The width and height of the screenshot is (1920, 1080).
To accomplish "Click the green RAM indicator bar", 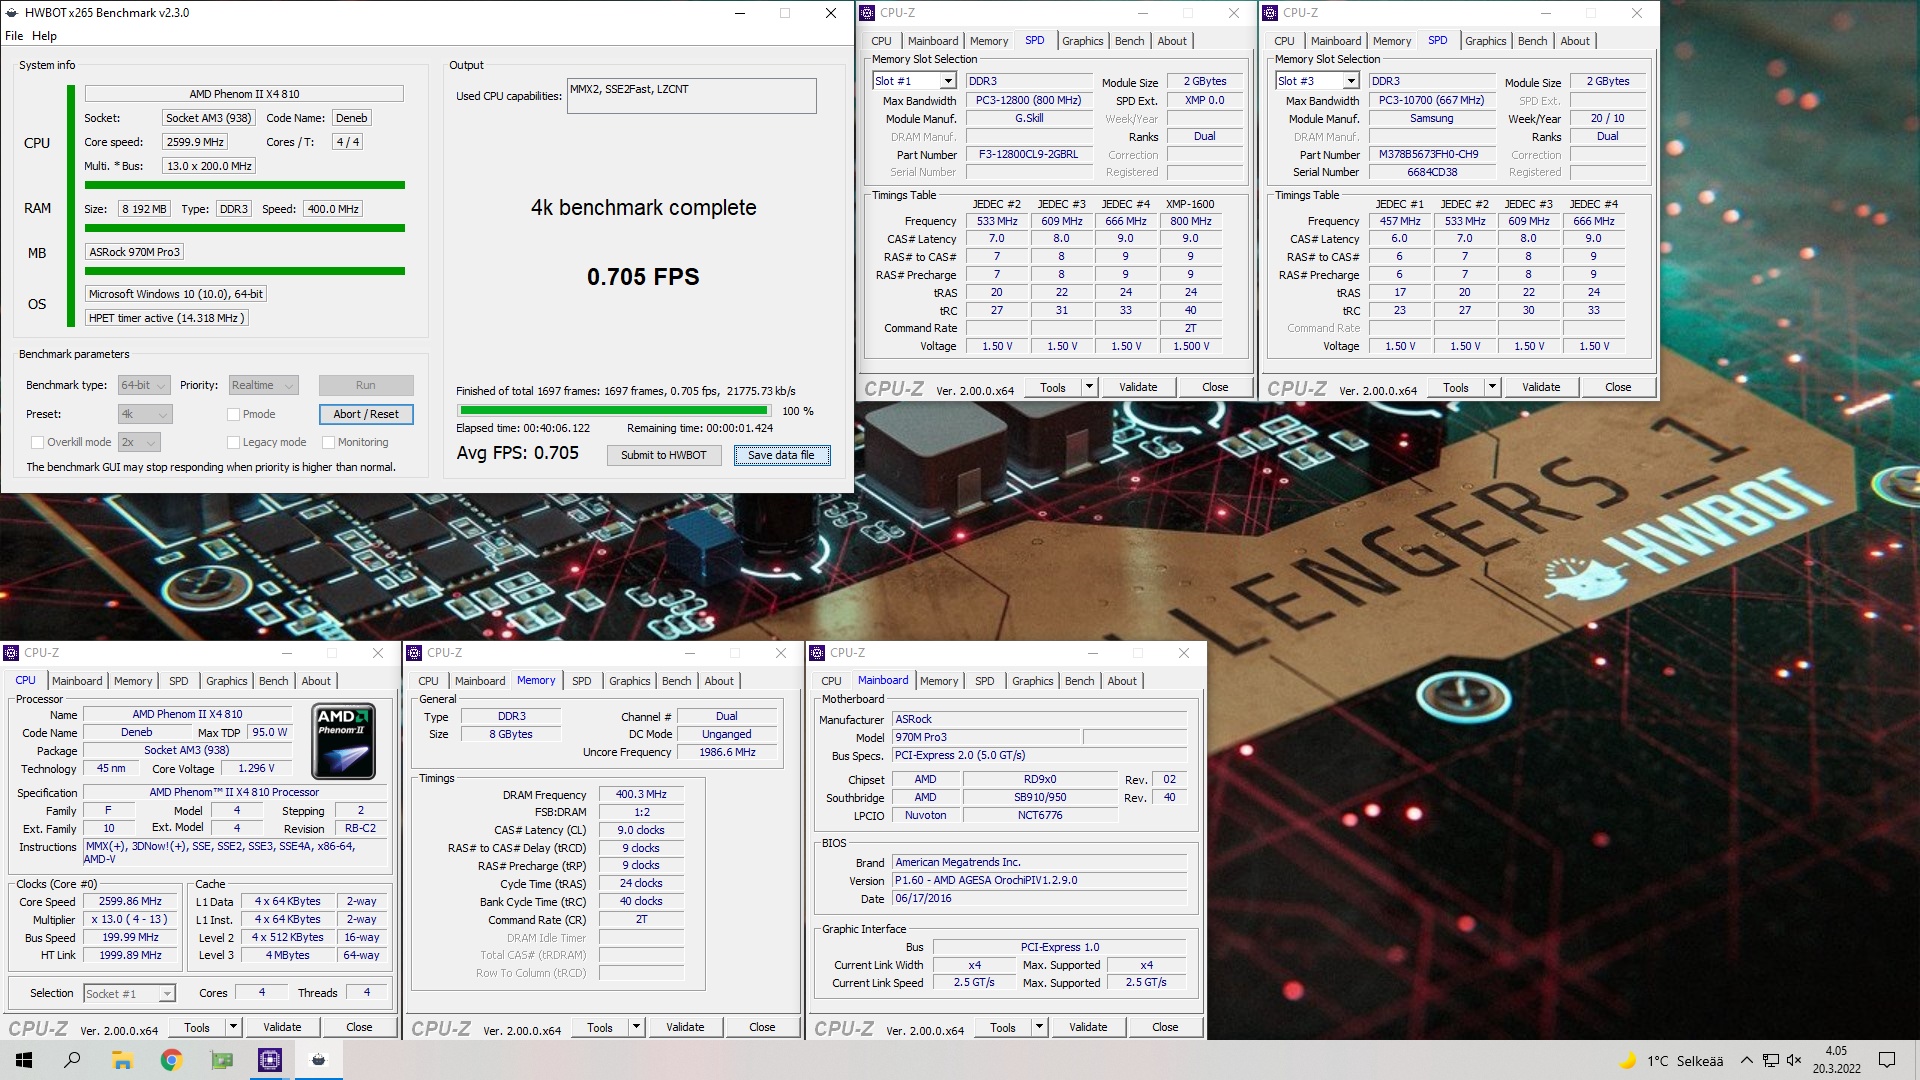I will [244, 228].
